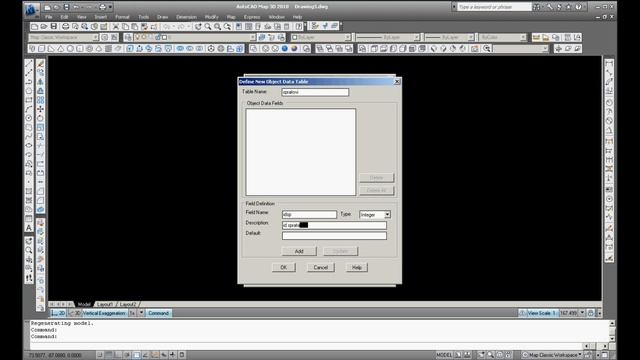Click Add button in Field Definition
640x360 pixels.
(299, 251)
